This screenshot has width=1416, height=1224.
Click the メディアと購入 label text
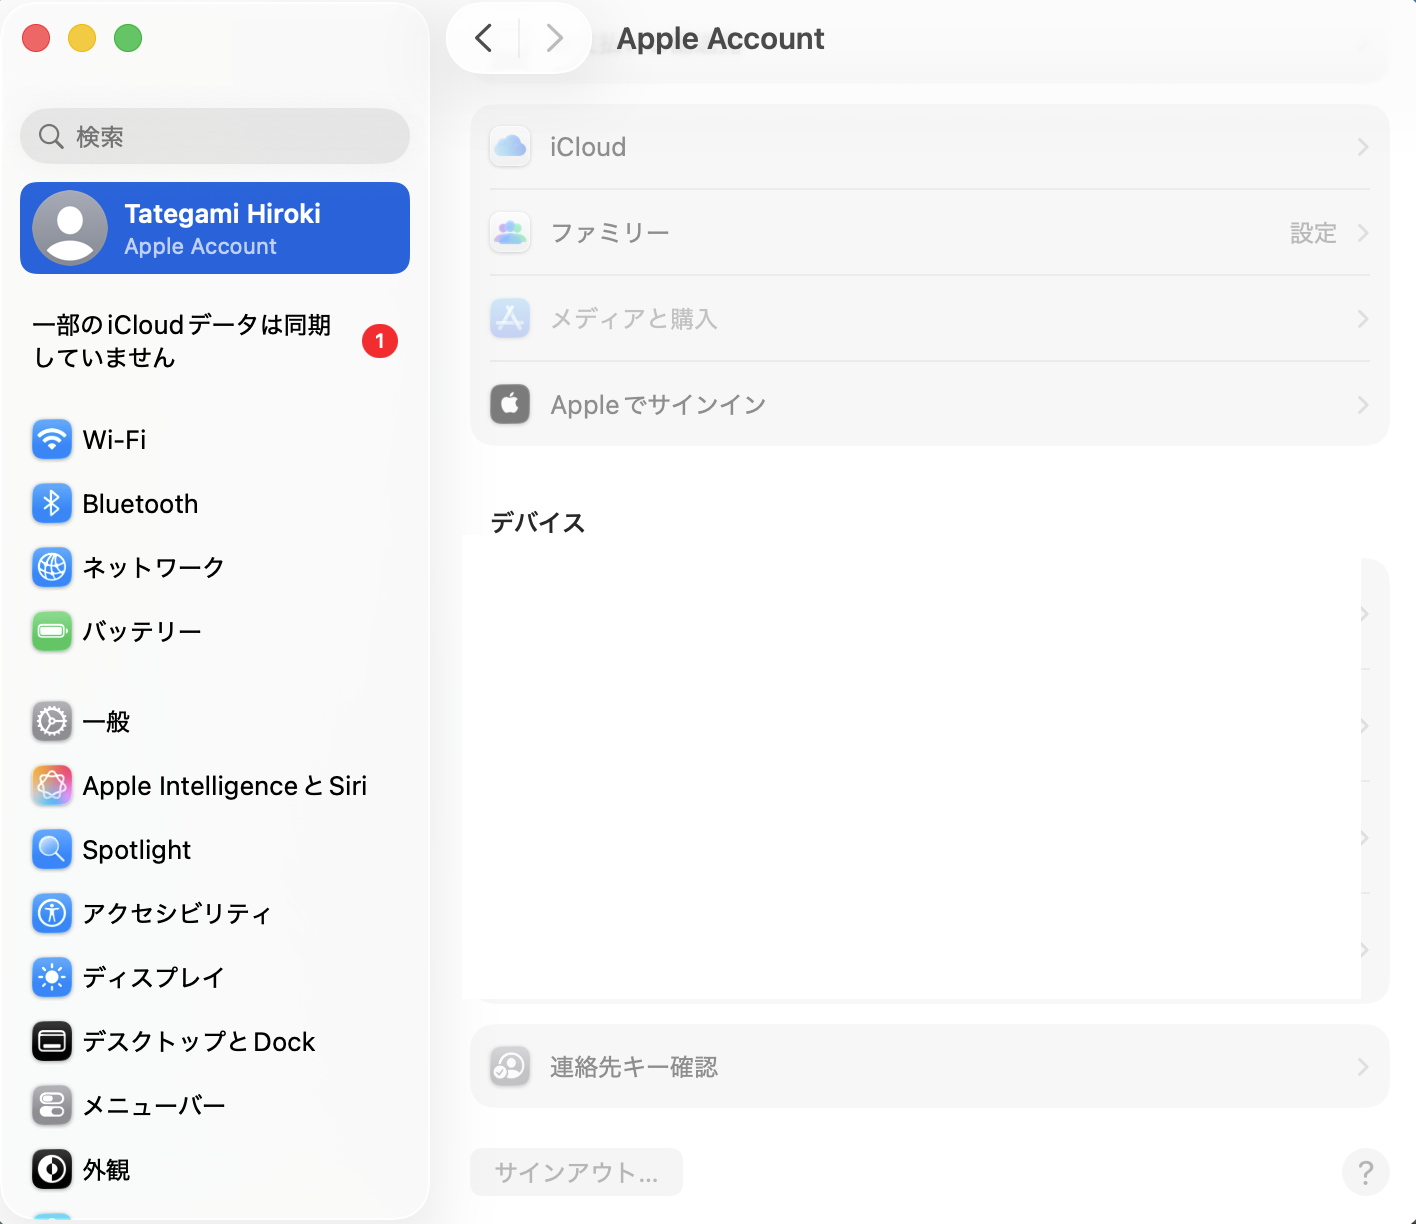[634, 319]
